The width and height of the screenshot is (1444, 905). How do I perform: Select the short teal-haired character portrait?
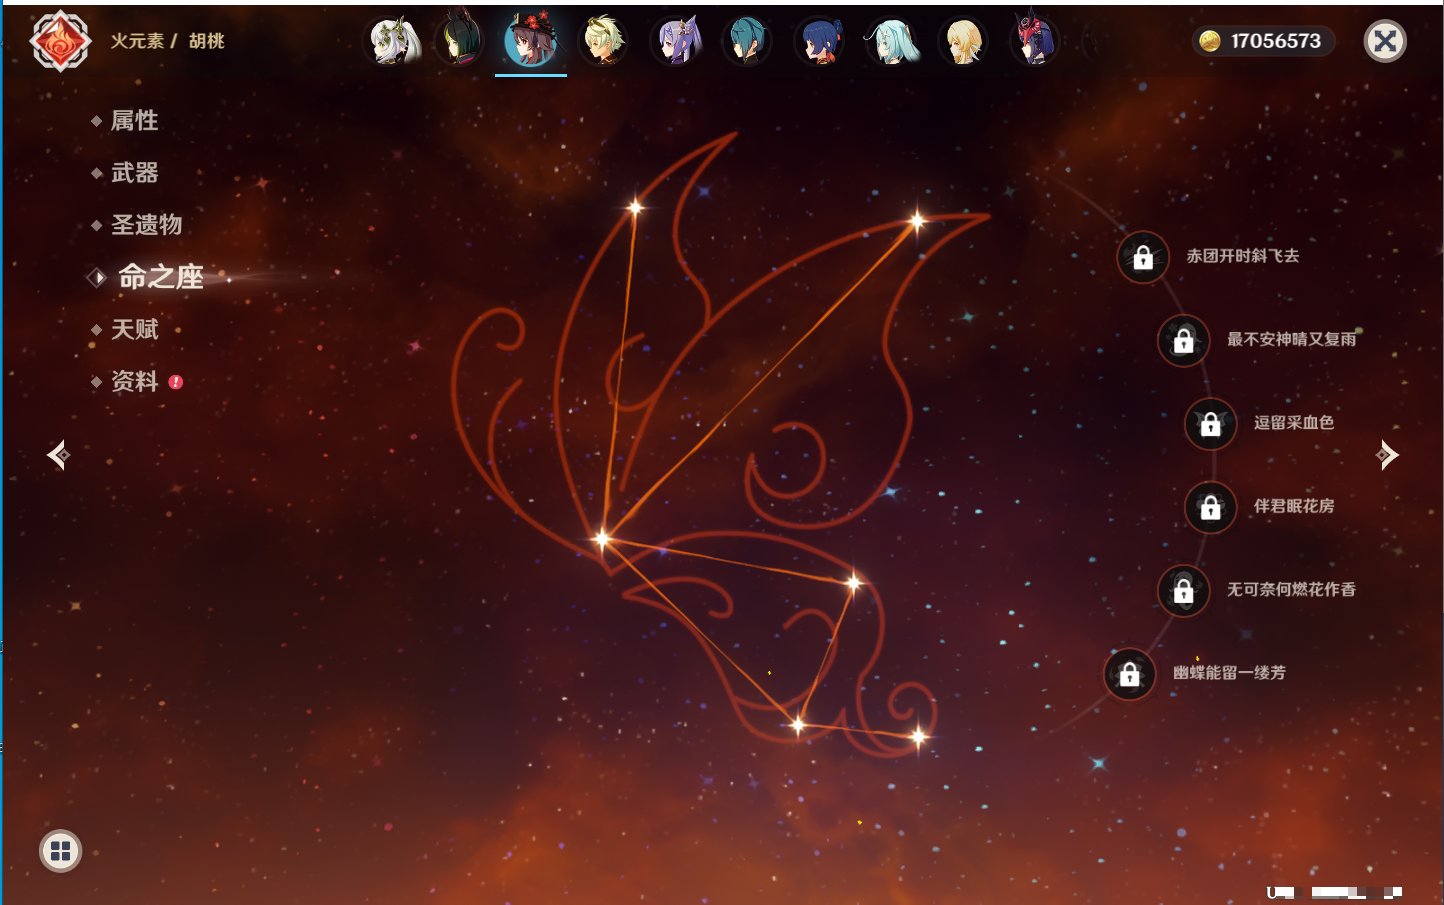point(747,41)
